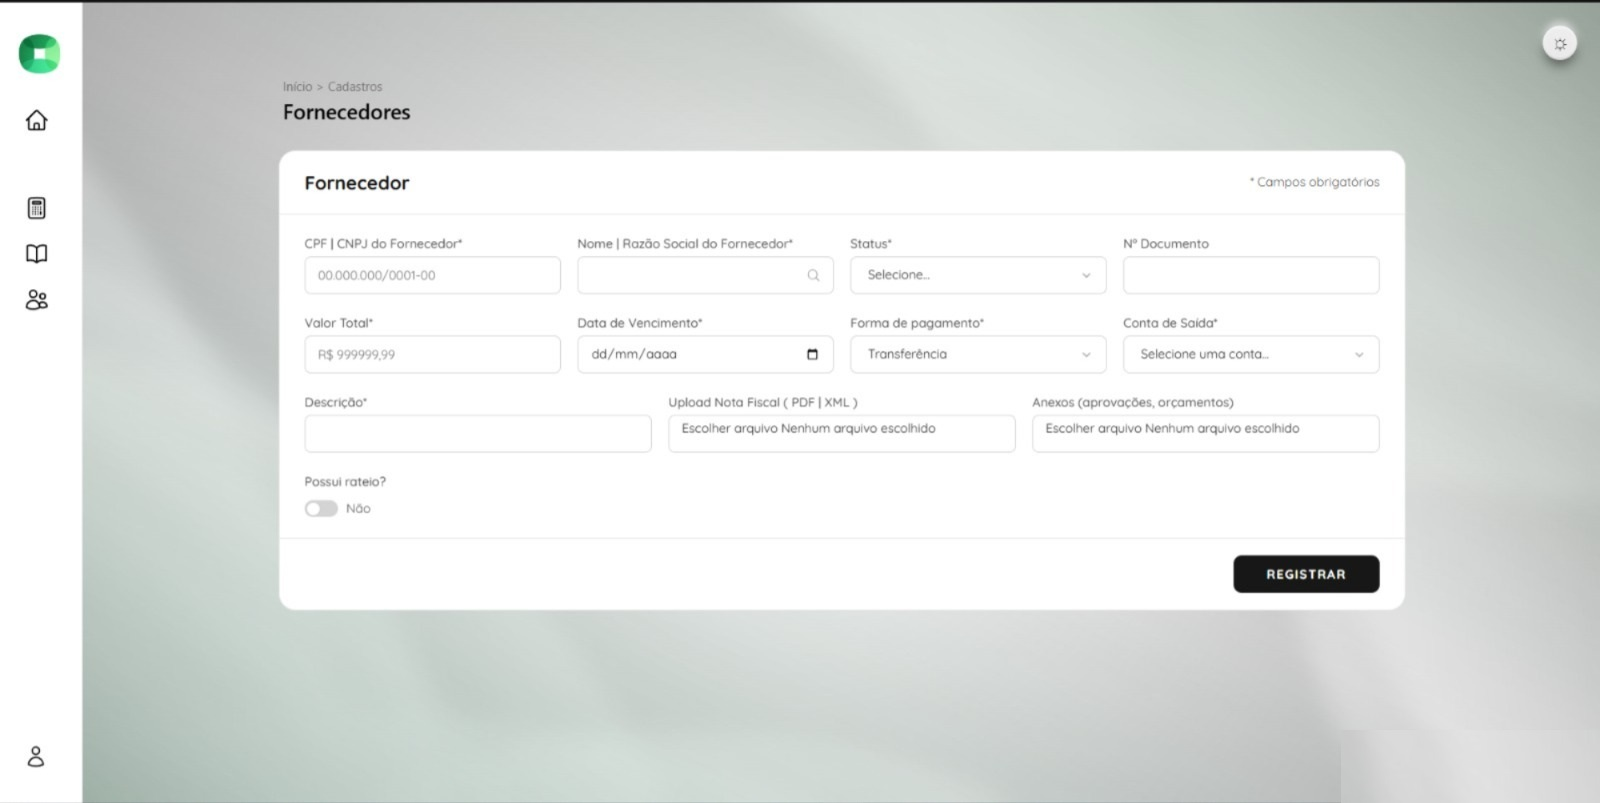Image resolution: width=1600 pixels, height=803 pixels.
Task: Open the calendar picker icon for Data de Vencimento
Action: [812, 354]
